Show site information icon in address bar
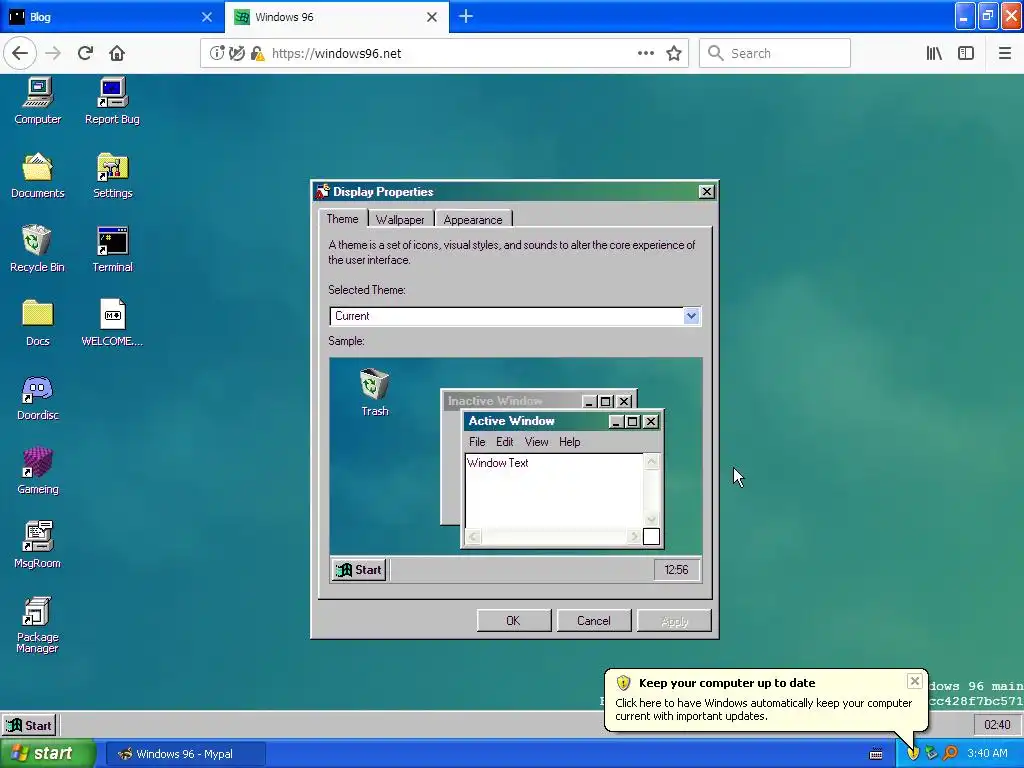Screen dimensions: 1024x768 [217, 53]
